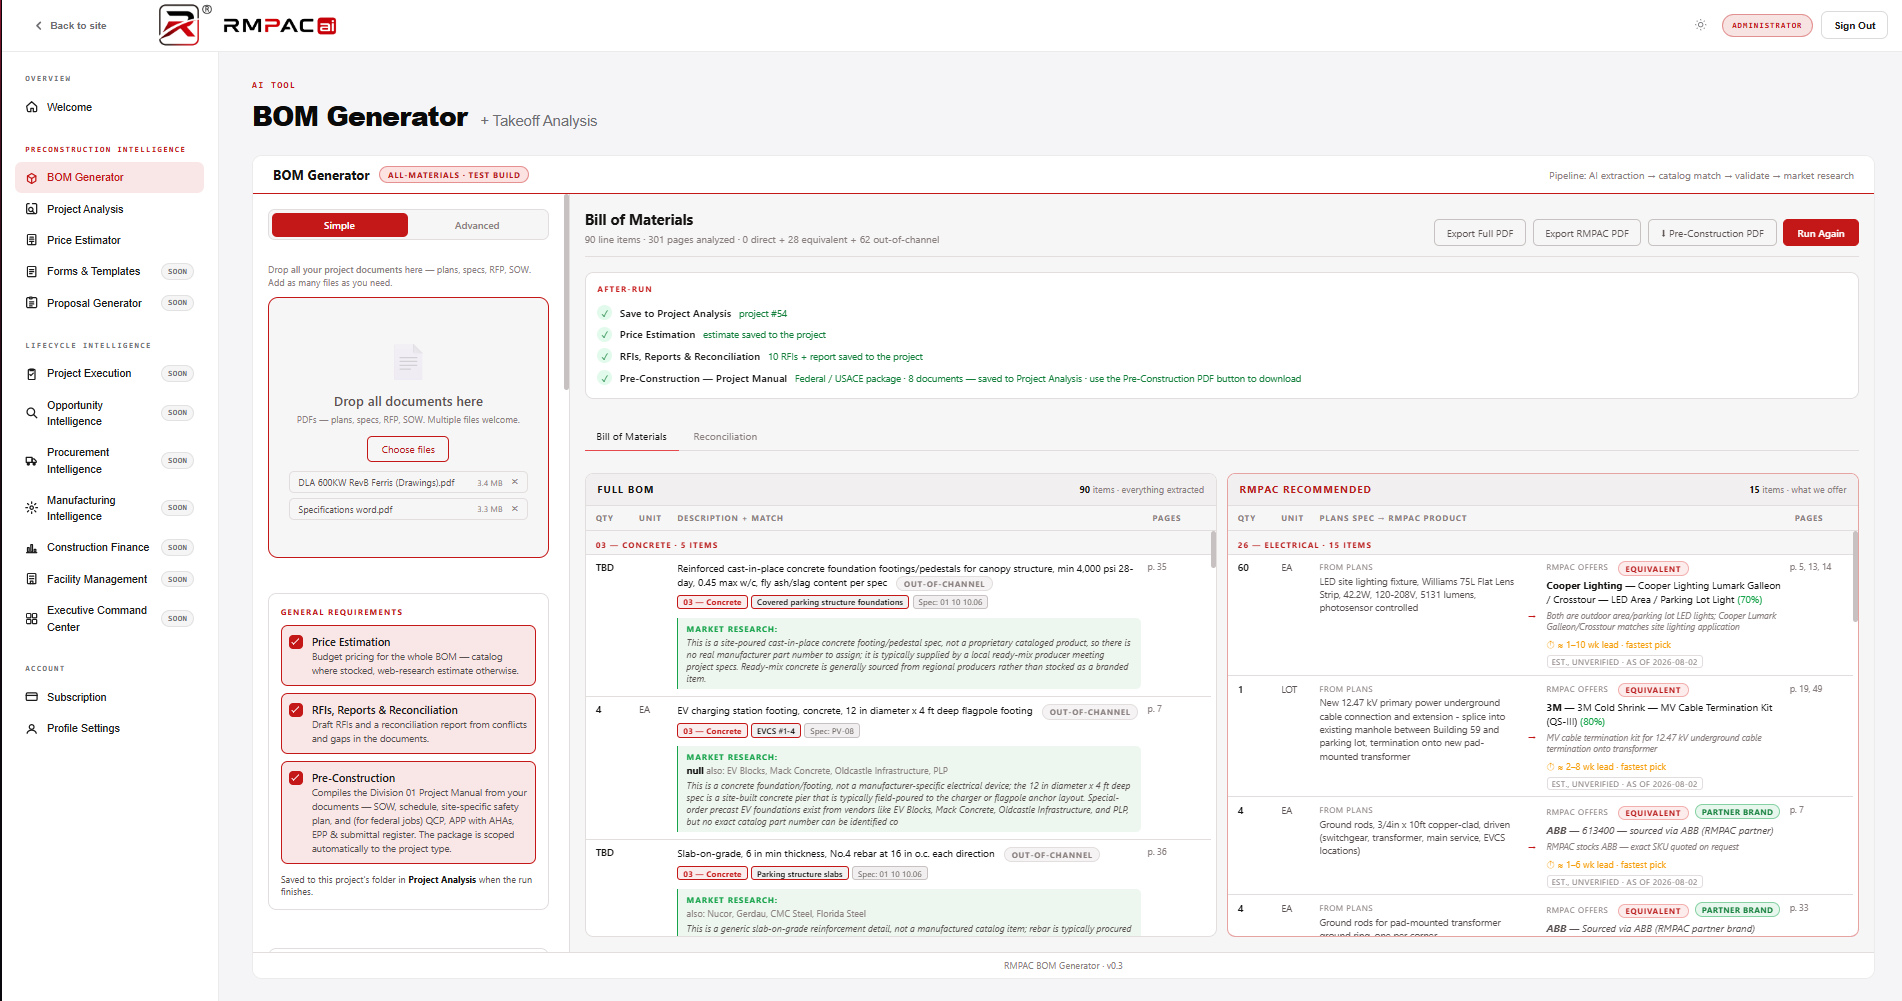The image size is (1902, 1001).
Task: Click the Procurement Intelligence truck icon
Action: 32,461
